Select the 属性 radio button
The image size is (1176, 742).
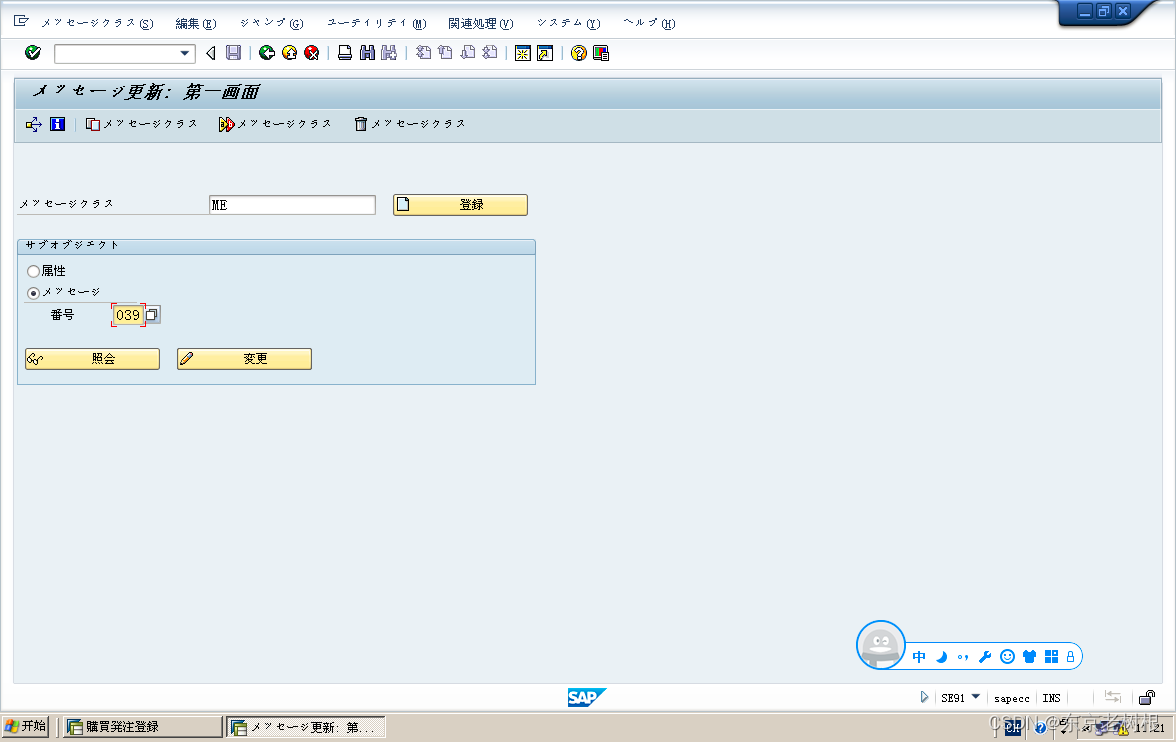(31, 270)
